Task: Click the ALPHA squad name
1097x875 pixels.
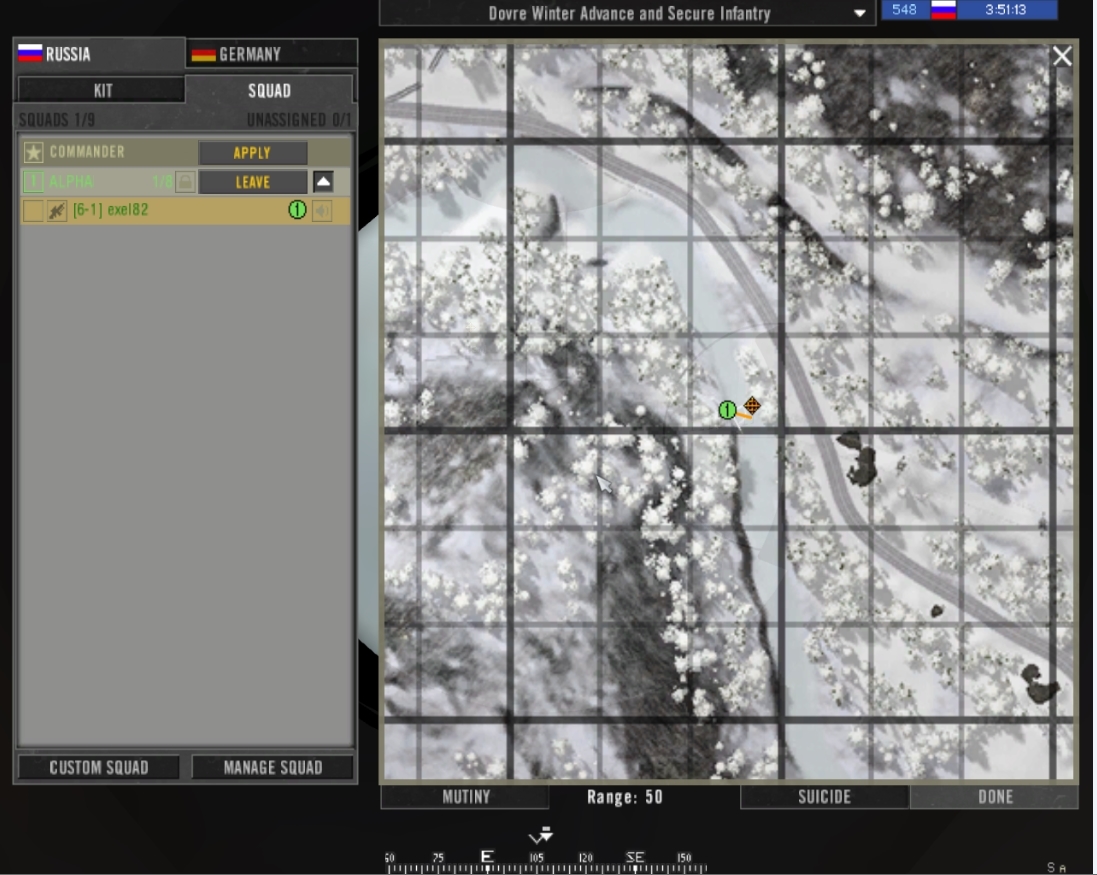Action: (71, 181)
